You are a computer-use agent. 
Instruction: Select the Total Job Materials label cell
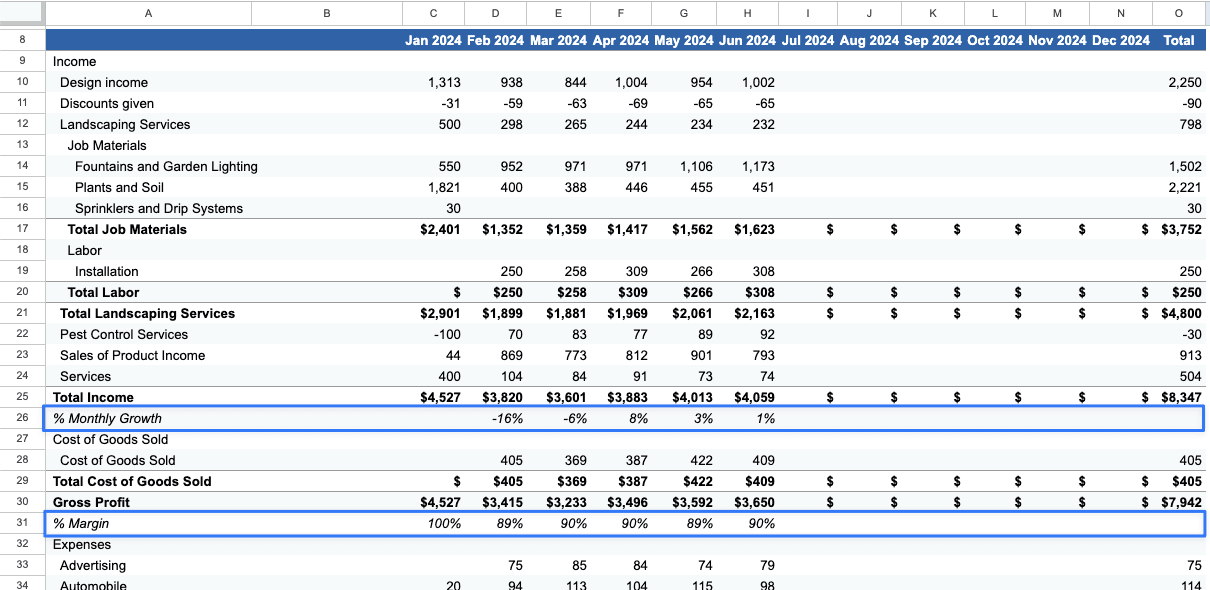point(127,229)
